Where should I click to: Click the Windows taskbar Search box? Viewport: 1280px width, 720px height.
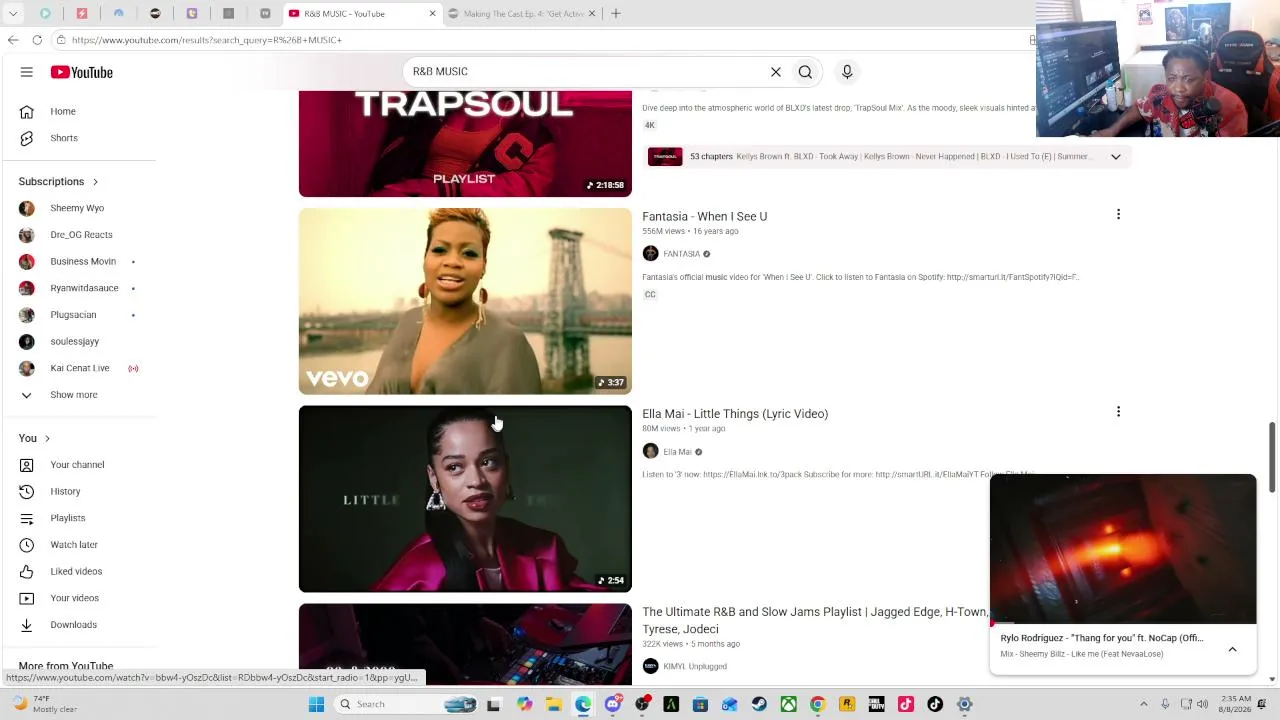coord(407,704)
